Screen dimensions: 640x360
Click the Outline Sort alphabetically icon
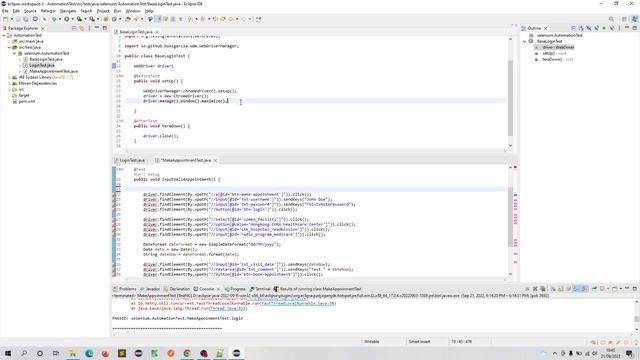(x=581, y=28)
